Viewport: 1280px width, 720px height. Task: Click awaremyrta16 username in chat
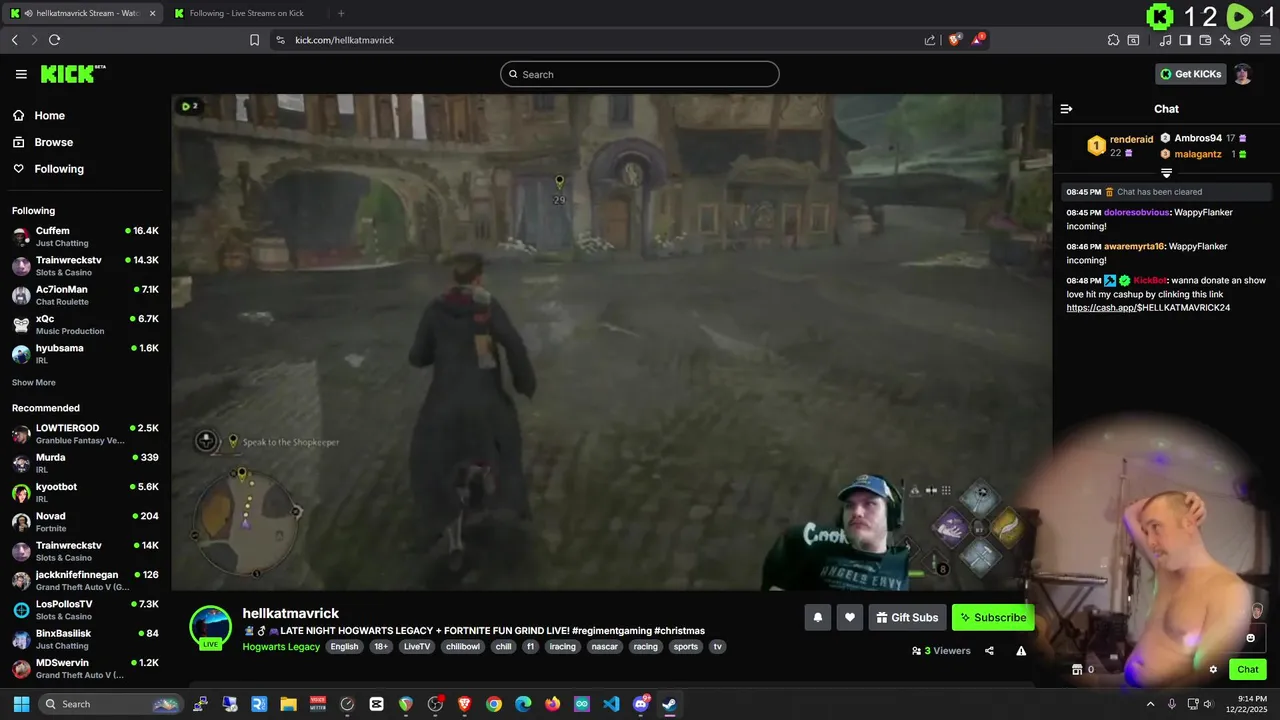click(1134, 246)
